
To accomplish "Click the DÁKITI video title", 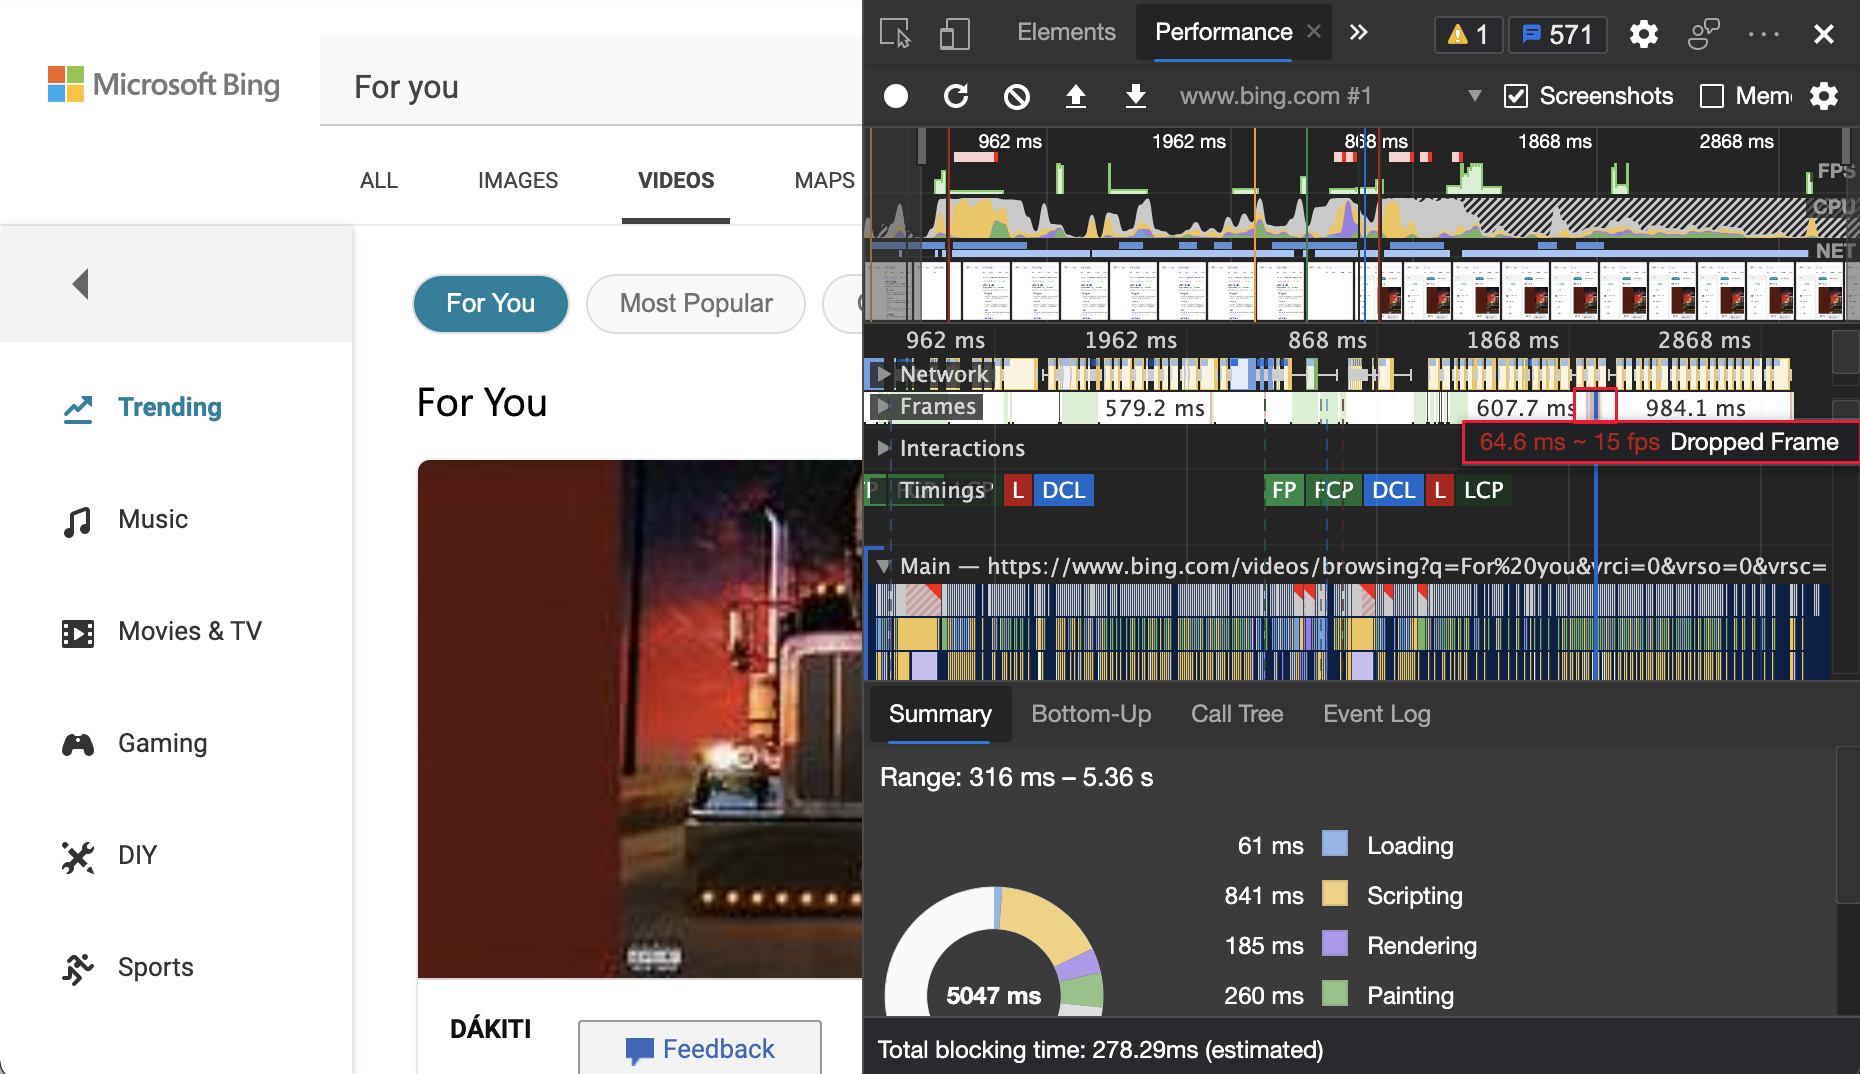I will tap(490, 1029).
